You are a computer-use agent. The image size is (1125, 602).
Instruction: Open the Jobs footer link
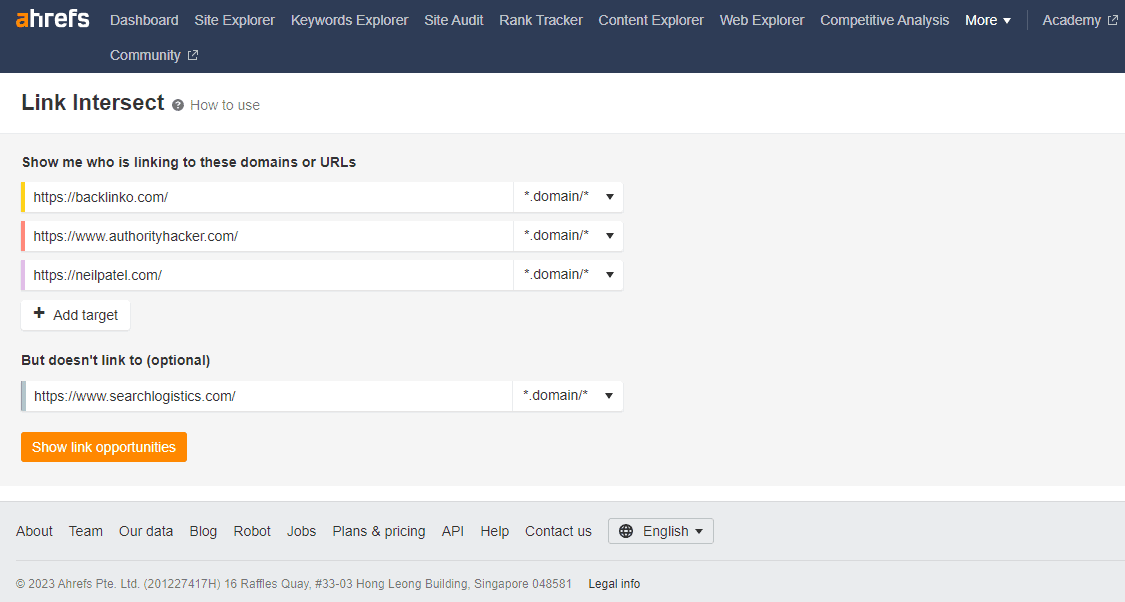301,531
